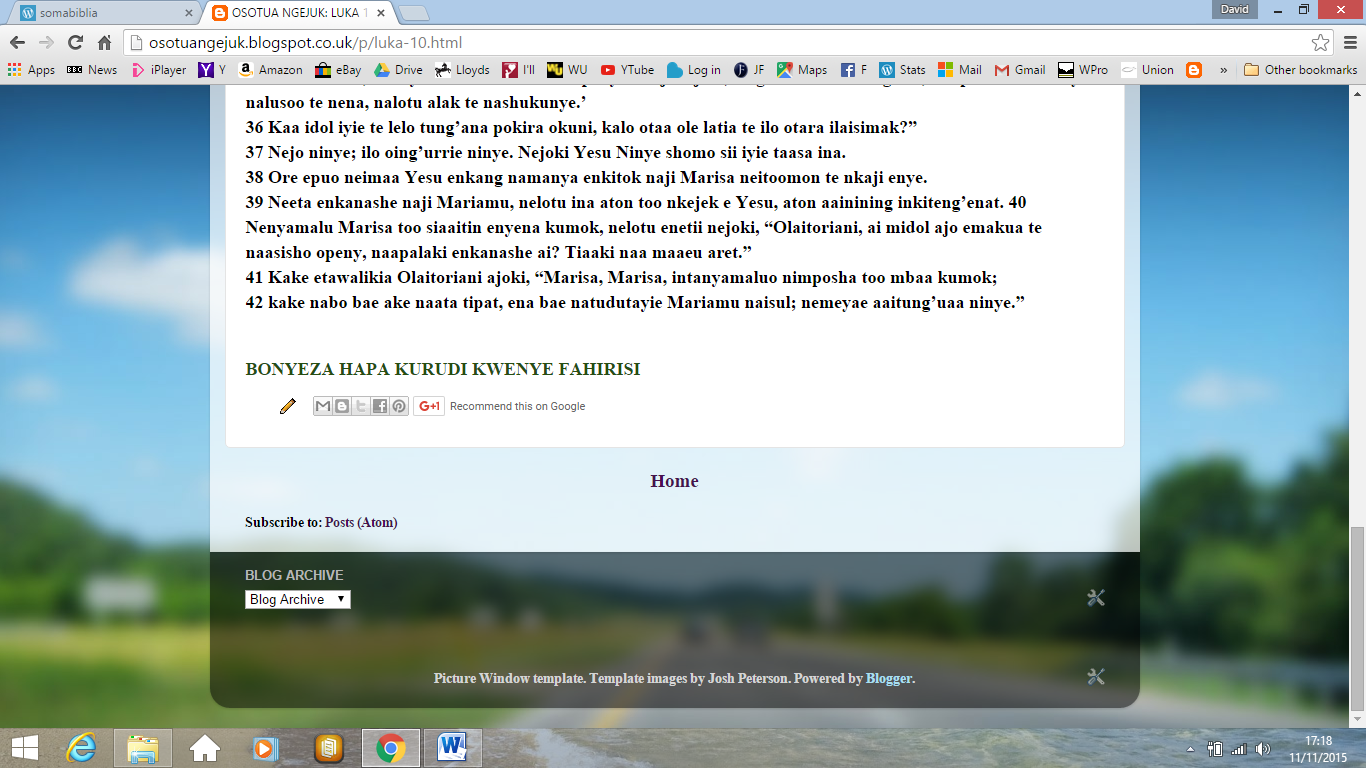The width and height of the screenshot is (1366, 768).
Task: Click BONYEZA HAPA KURUDI KWENYE FAHIRISI link
Action: point(442,370)
